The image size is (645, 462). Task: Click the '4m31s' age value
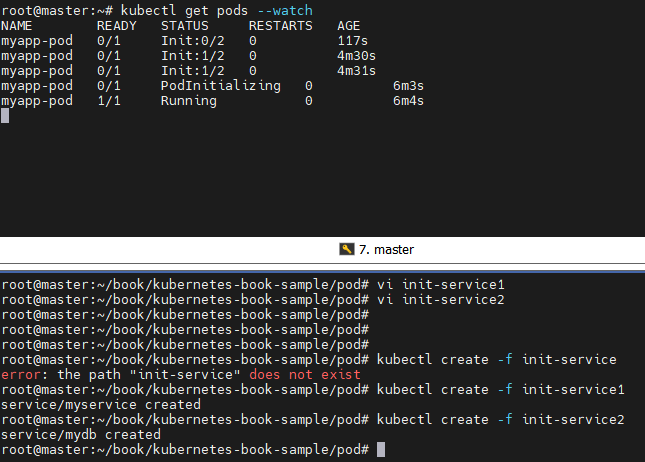(x=356, y=71)
